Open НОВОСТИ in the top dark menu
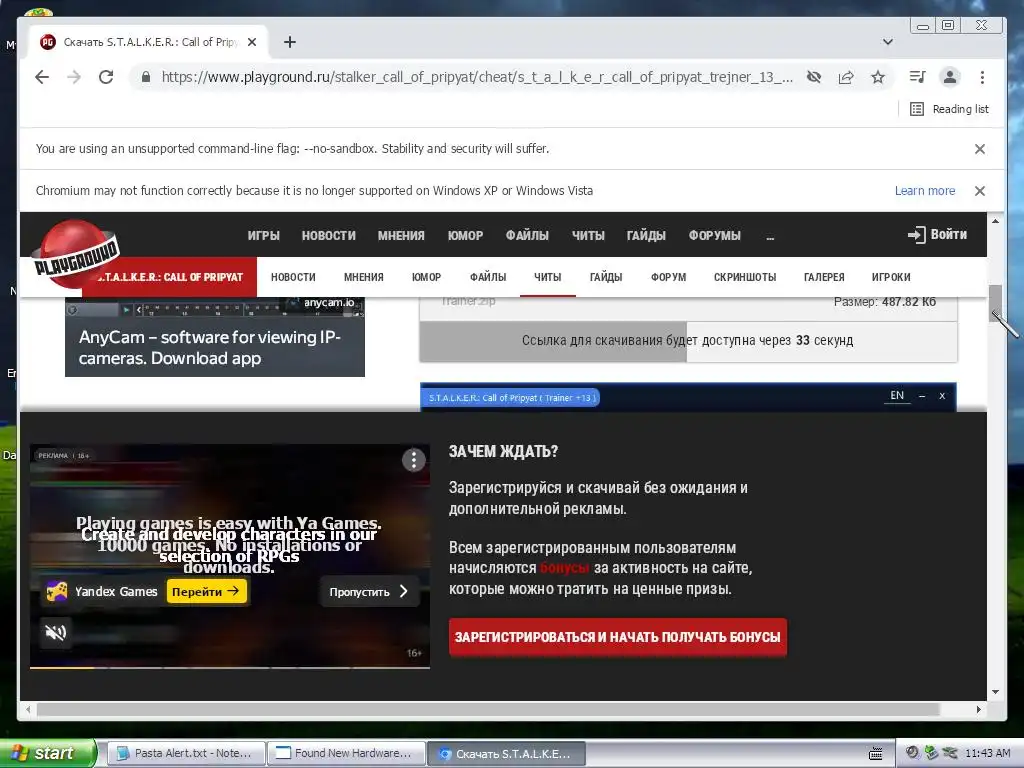Screen dimensions: 1024x768 328,235
